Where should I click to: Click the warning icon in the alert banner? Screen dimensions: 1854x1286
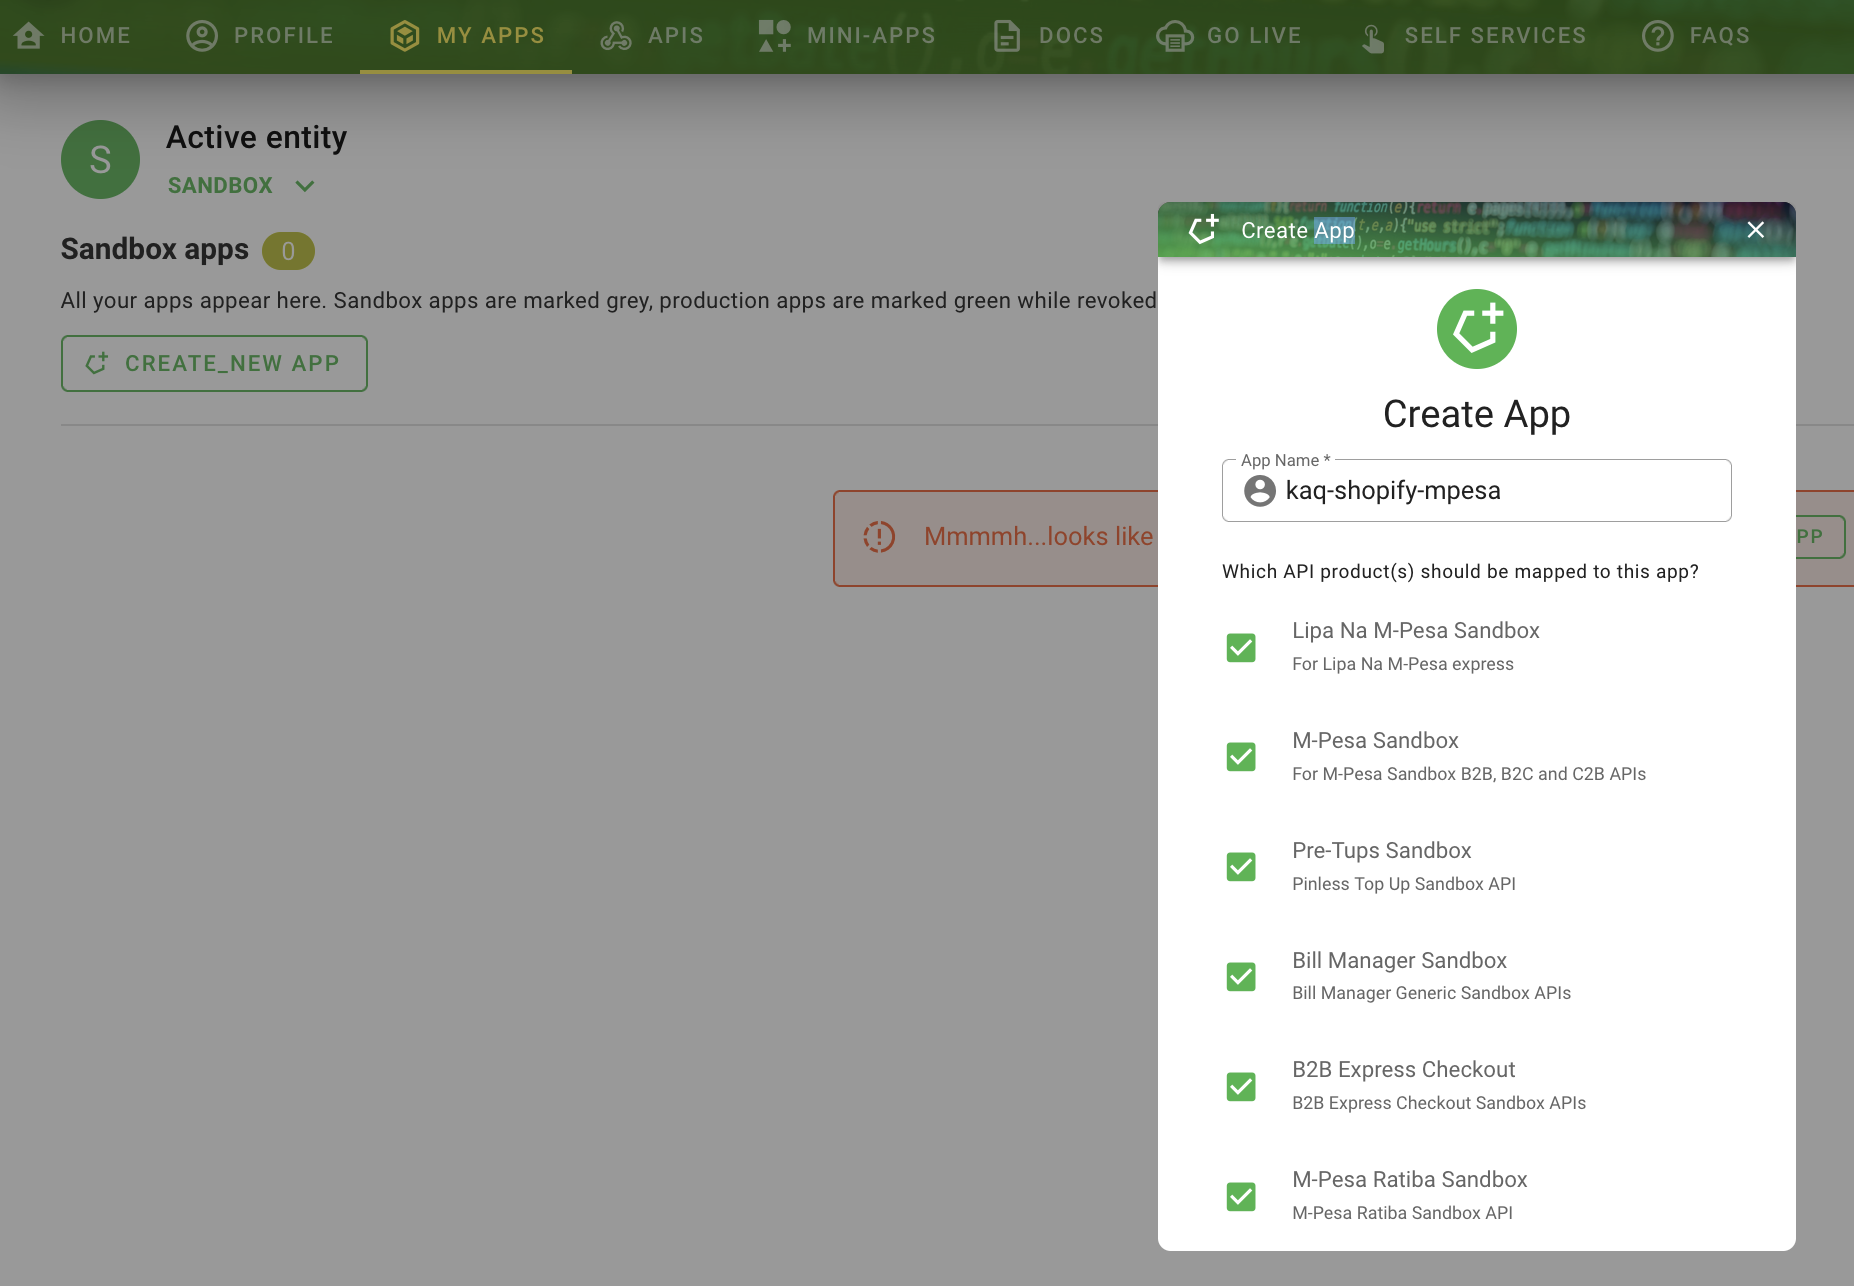(x=879, y=537)
